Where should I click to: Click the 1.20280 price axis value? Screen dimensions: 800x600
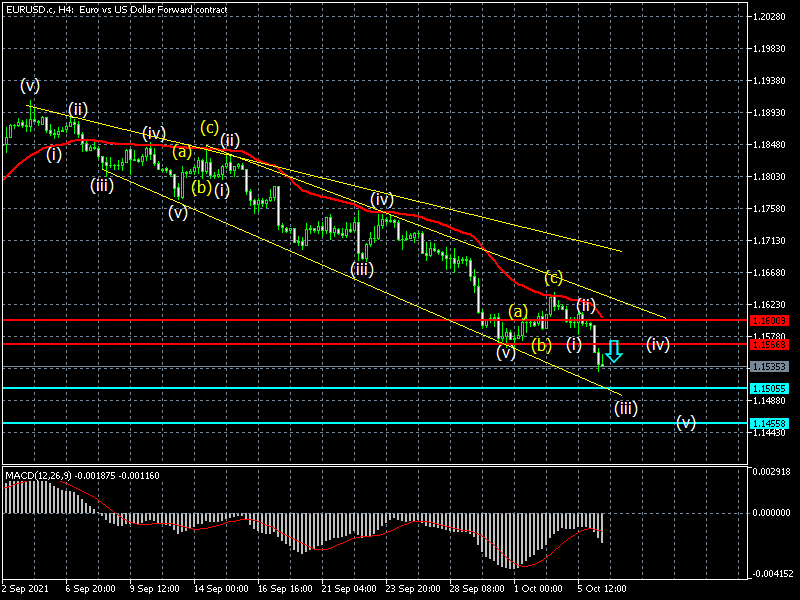(x=770, y=17)
